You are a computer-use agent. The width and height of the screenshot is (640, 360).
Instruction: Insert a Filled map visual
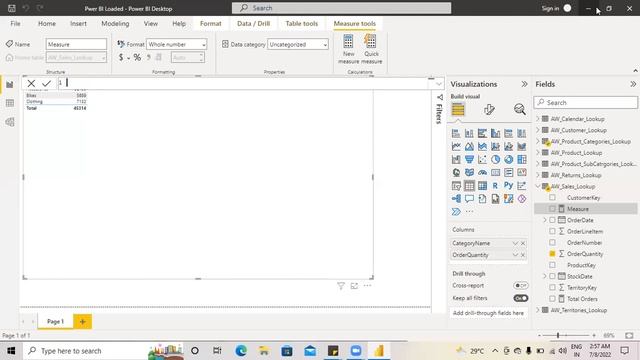[x=469, y=173]
